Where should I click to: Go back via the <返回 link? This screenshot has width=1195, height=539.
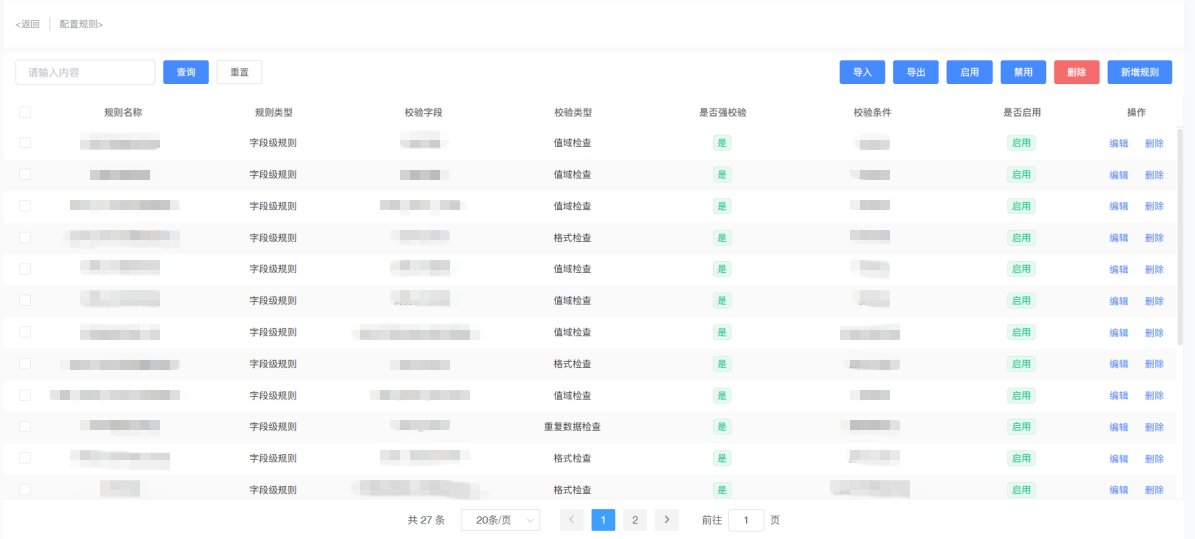[27, 24]
